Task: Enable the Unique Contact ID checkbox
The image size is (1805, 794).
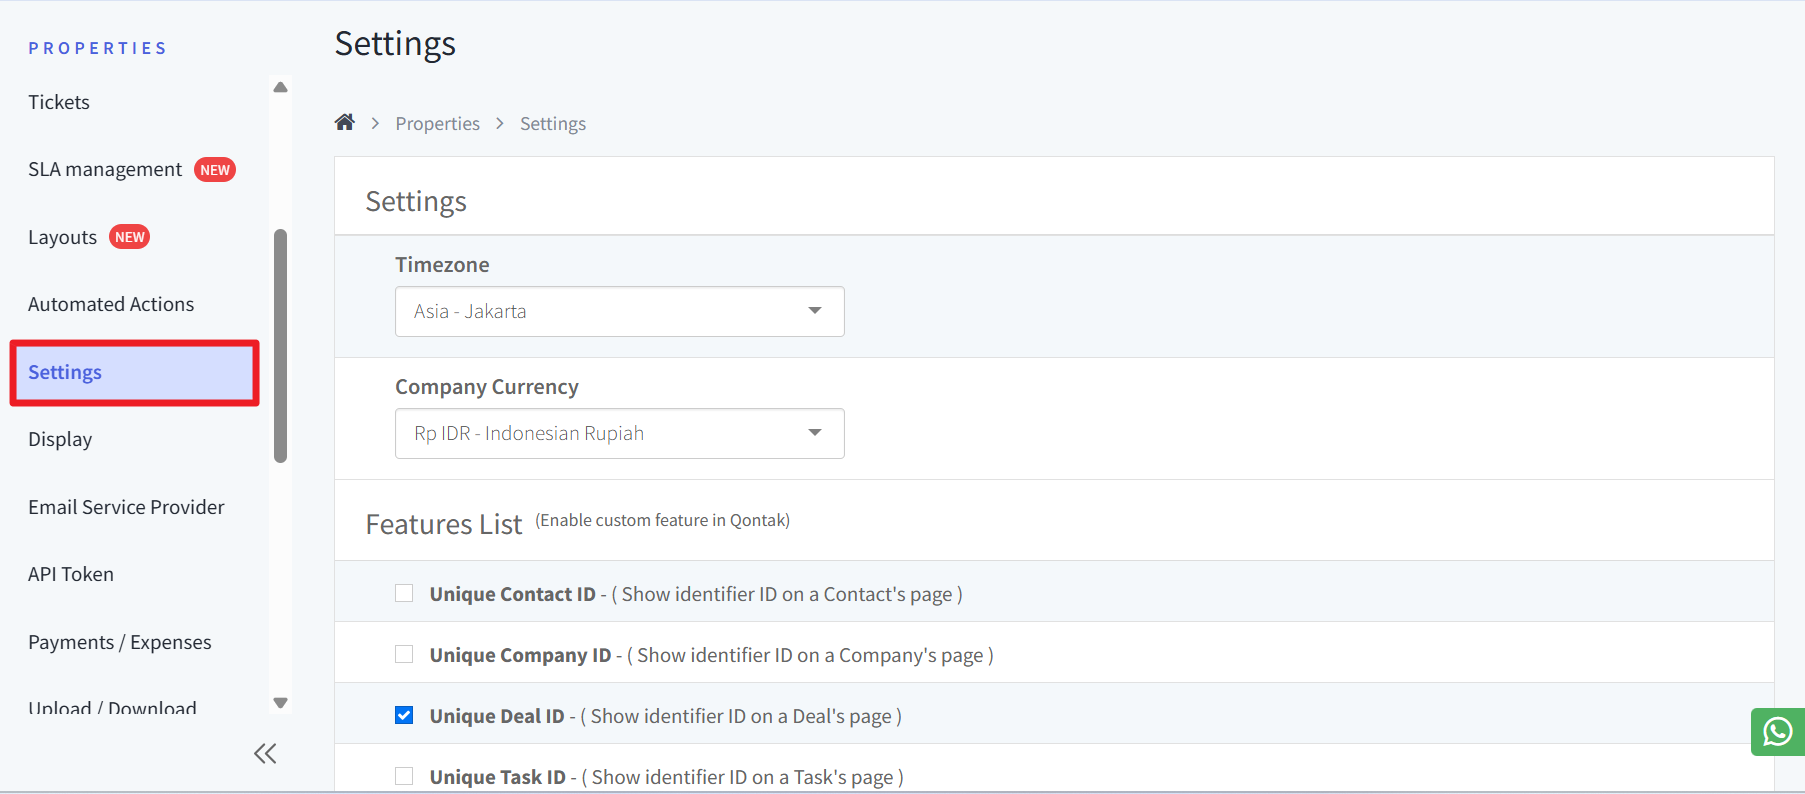Action: pyautogui.click(x=404, y=593)
